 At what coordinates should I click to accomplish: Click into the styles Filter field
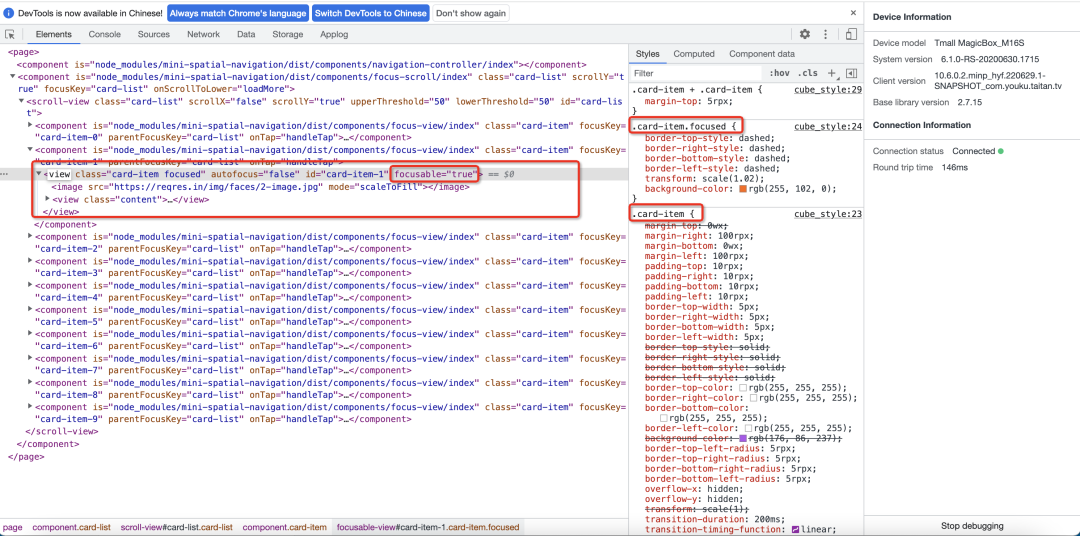pyautogui.click(x=696, y=73)
